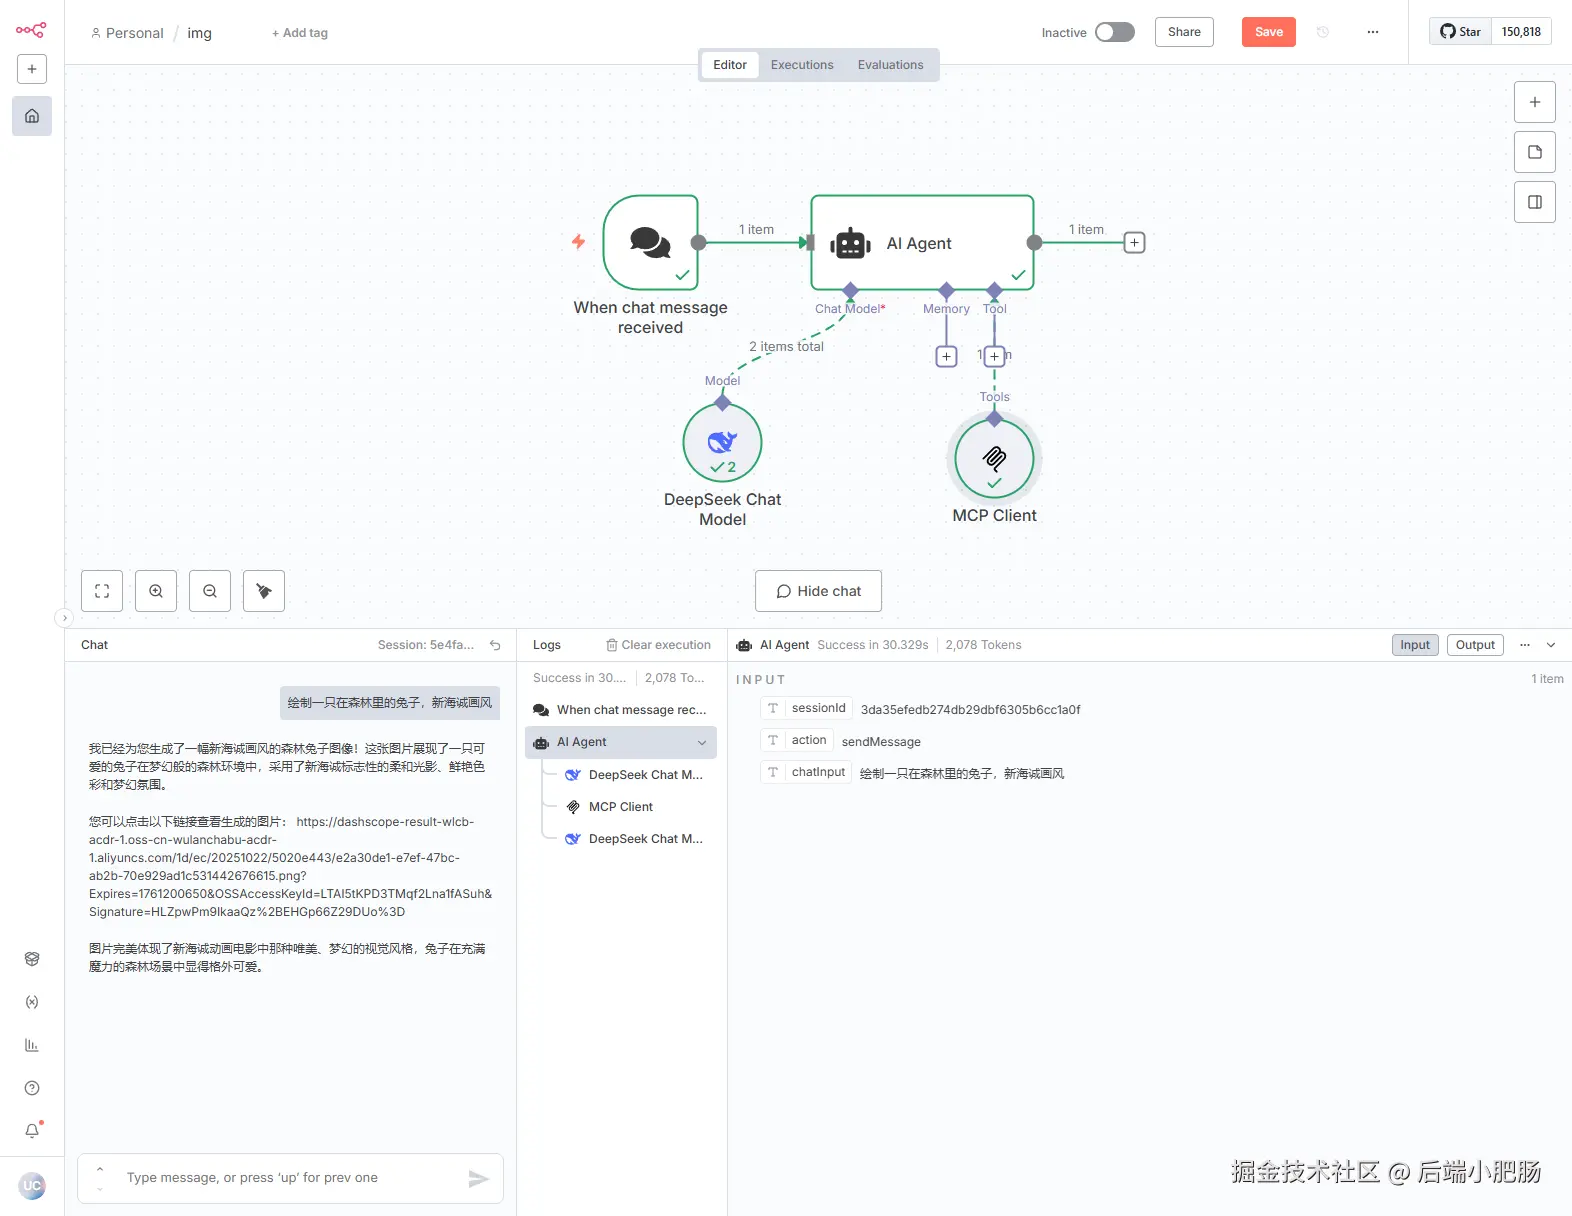Click the GitHub Star button
Viewport: 1572px width, 1216px height.
coord(1460,32)
